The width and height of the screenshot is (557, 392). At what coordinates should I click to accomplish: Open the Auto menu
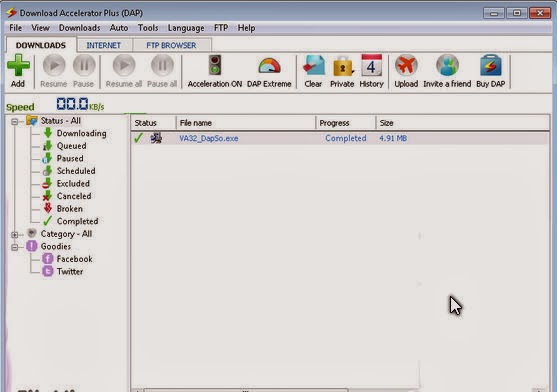pyautogui.click(x=119, y=28)
